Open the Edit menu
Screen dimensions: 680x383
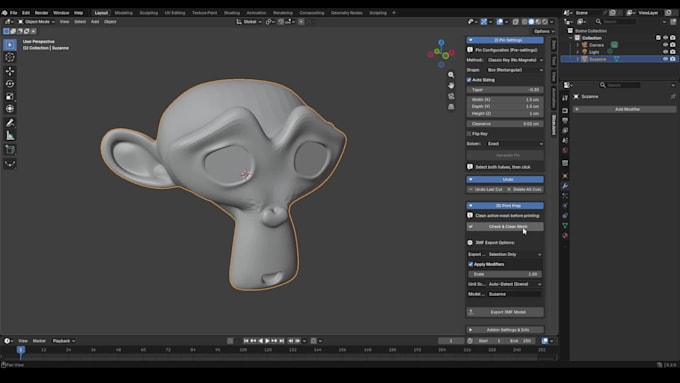coord(26,13)
